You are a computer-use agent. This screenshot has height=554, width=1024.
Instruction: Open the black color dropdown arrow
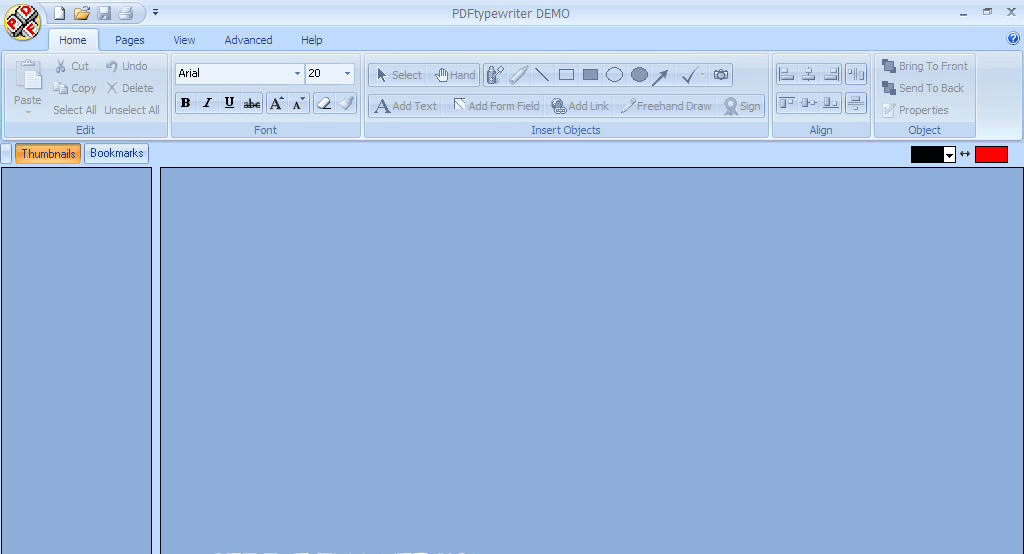pos(949,155)
